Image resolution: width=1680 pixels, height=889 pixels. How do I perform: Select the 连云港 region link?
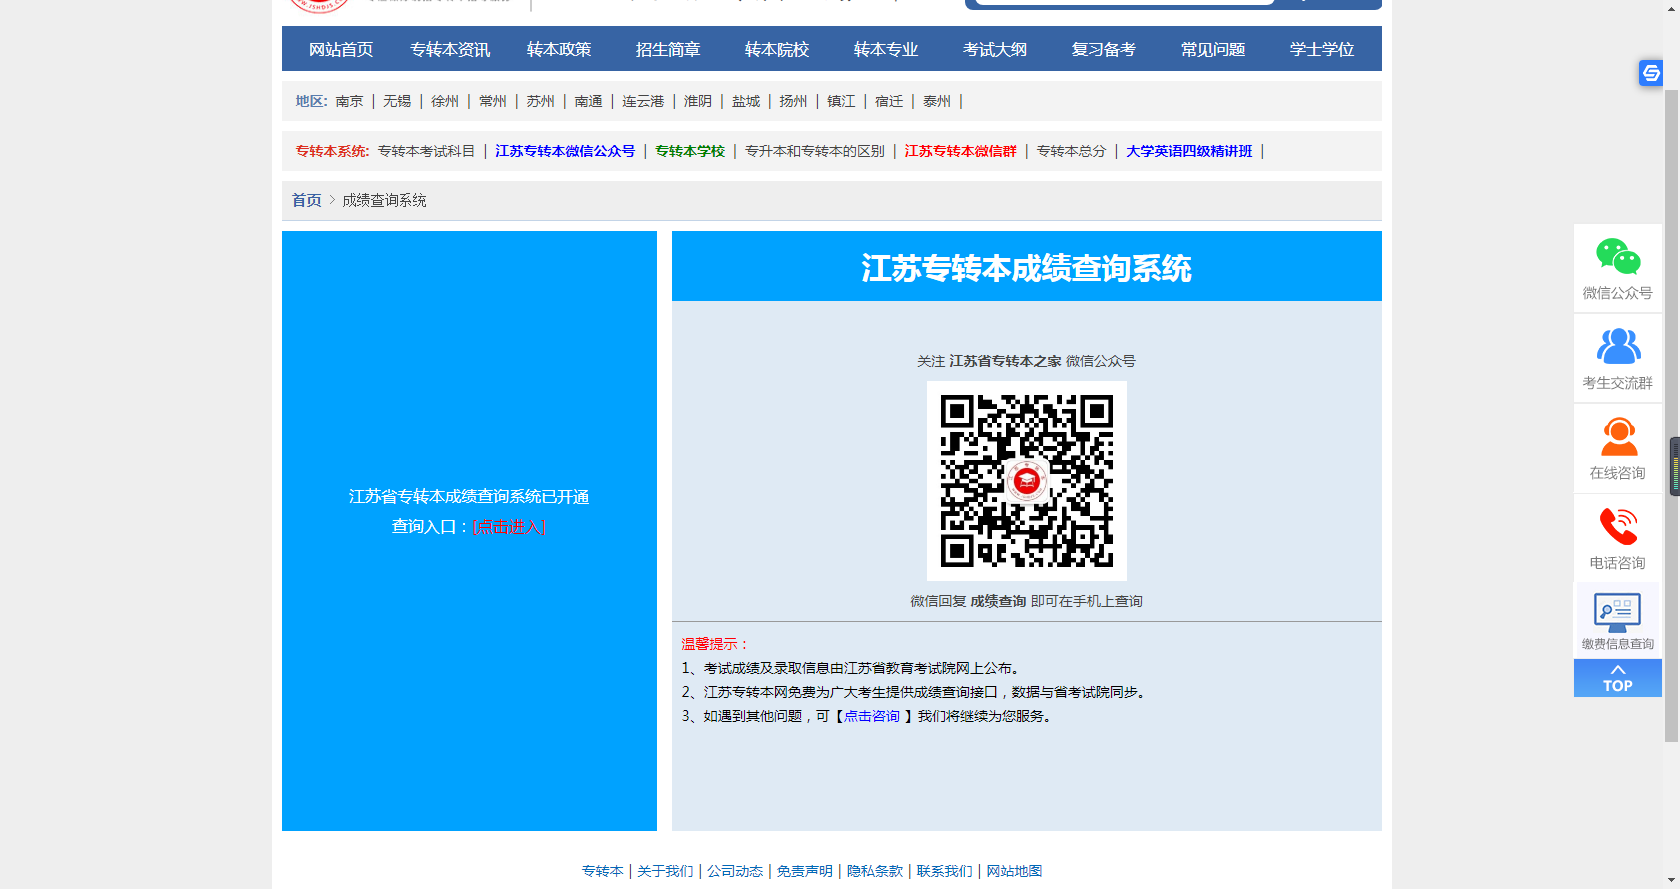click(643, 101)
